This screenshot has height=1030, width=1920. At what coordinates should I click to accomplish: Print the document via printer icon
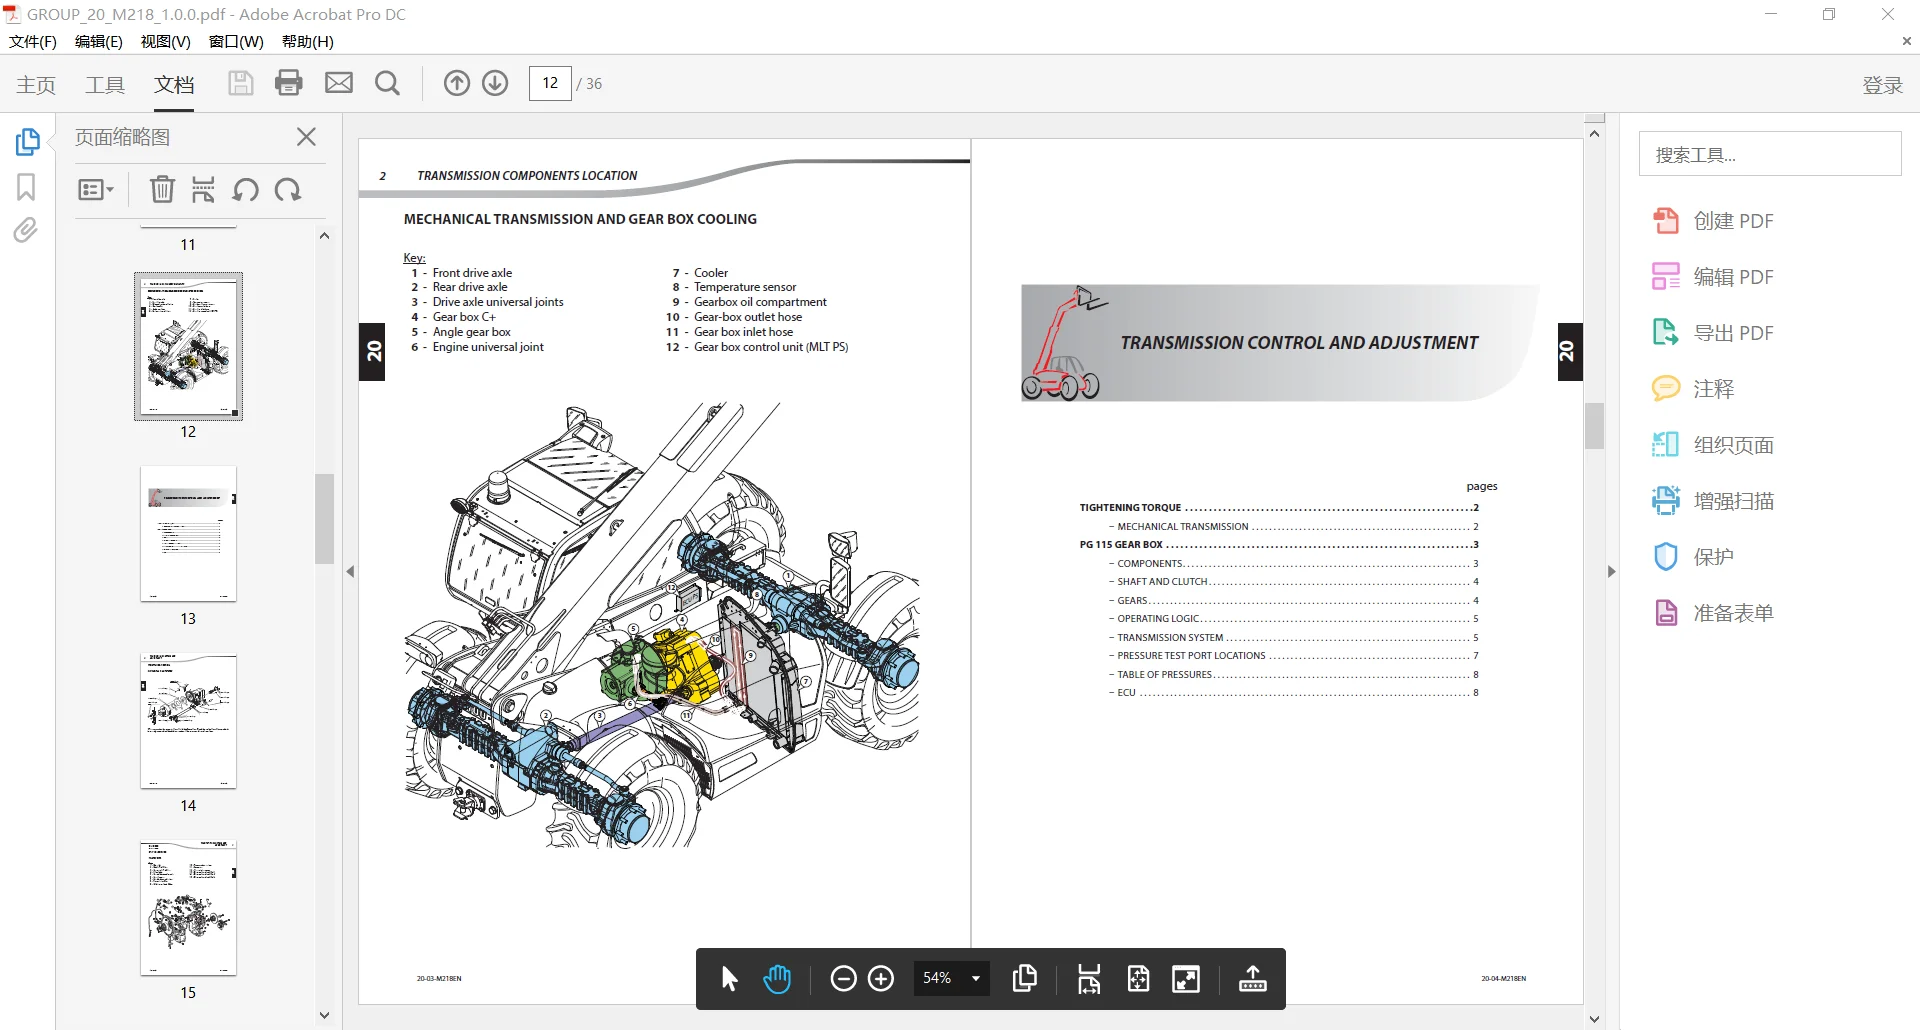289,83
